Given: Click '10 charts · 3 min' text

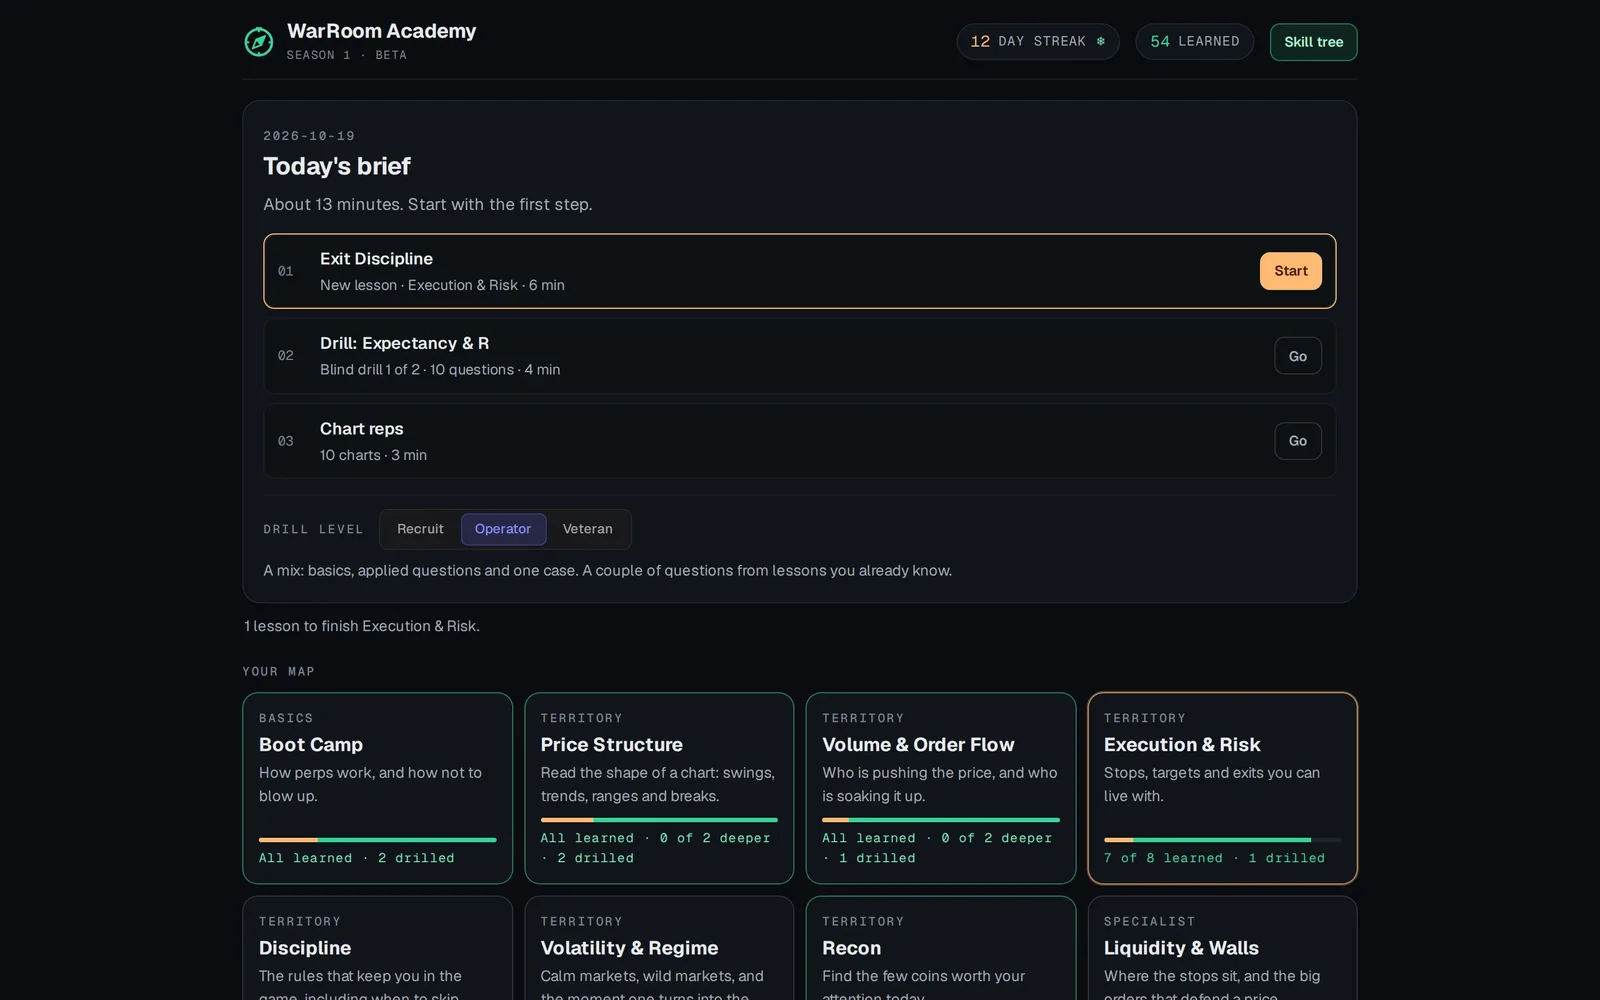Looking at the screenshot, I should coord(373,455).
